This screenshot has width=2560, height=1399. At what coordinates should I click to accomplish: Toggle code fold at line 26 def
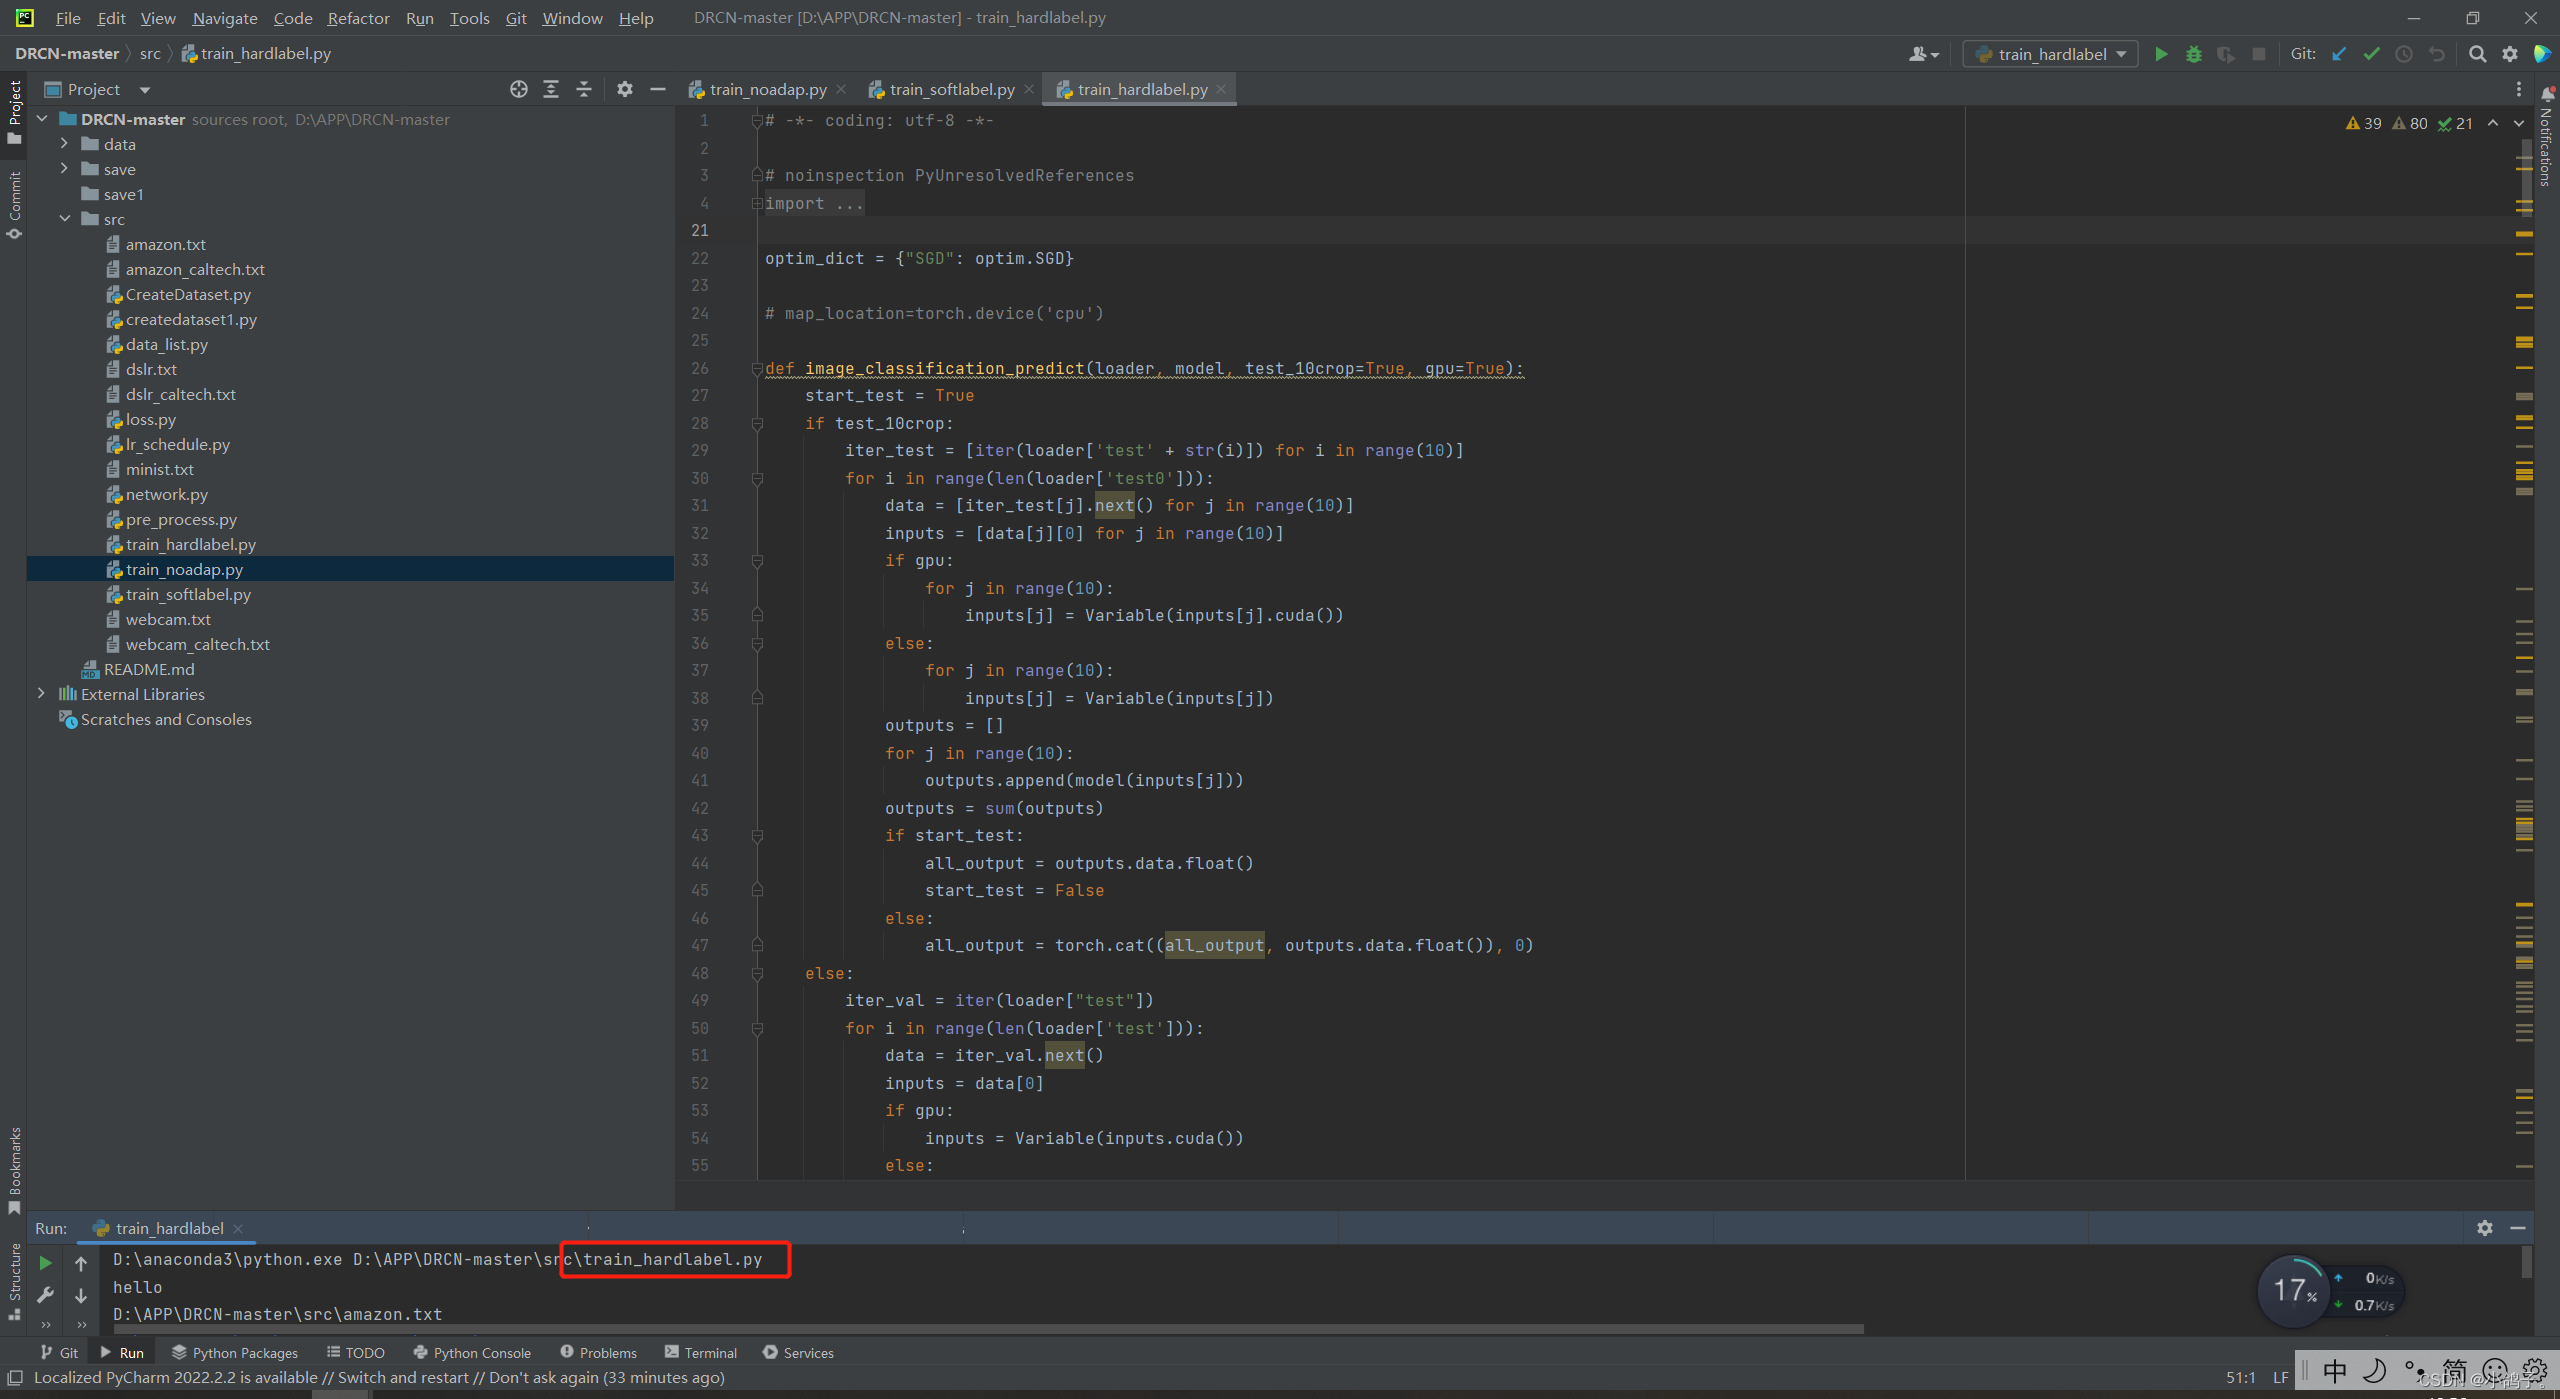click(757, 369)
